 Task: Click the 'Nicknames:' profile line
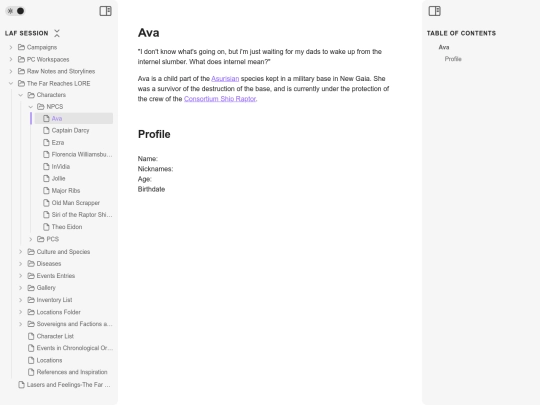click(x=155, y=169)
